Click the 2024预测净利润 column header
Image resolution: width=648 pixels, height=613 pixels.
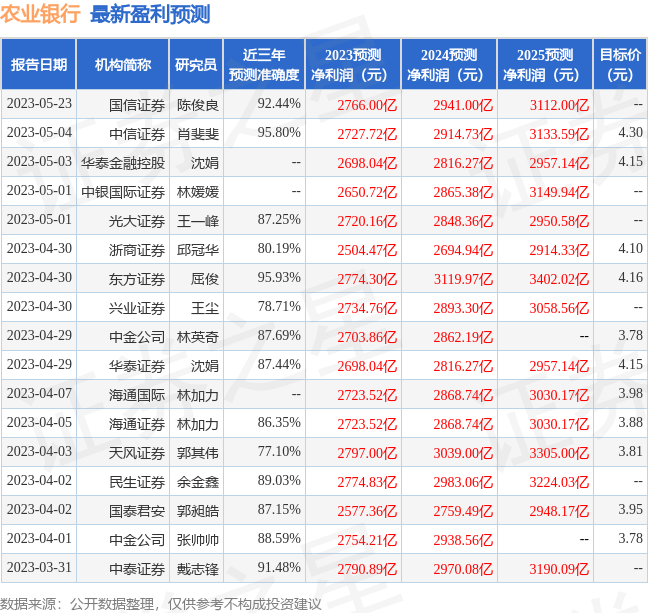pyautogui.click(x=449, y=64)
